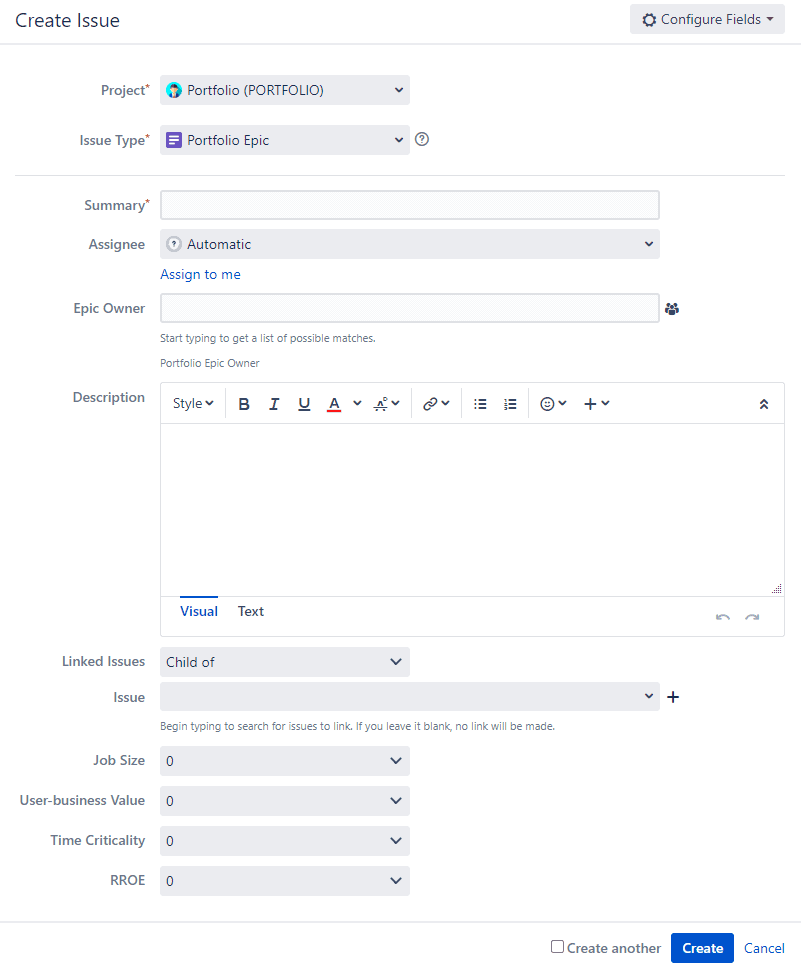Select the Visual editing tab
The height and width of the screenshot is (972, 801).
(x=198, y=611)
